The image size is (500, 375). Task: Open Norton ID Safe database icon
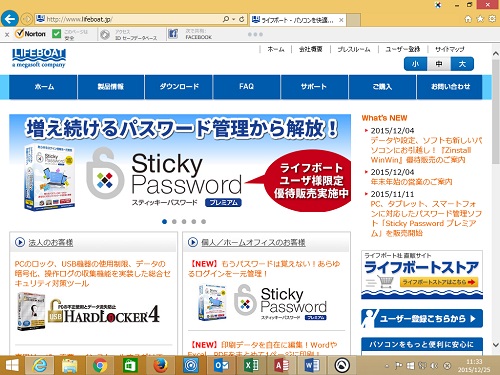pyautogui.click(x=105, y=34)
